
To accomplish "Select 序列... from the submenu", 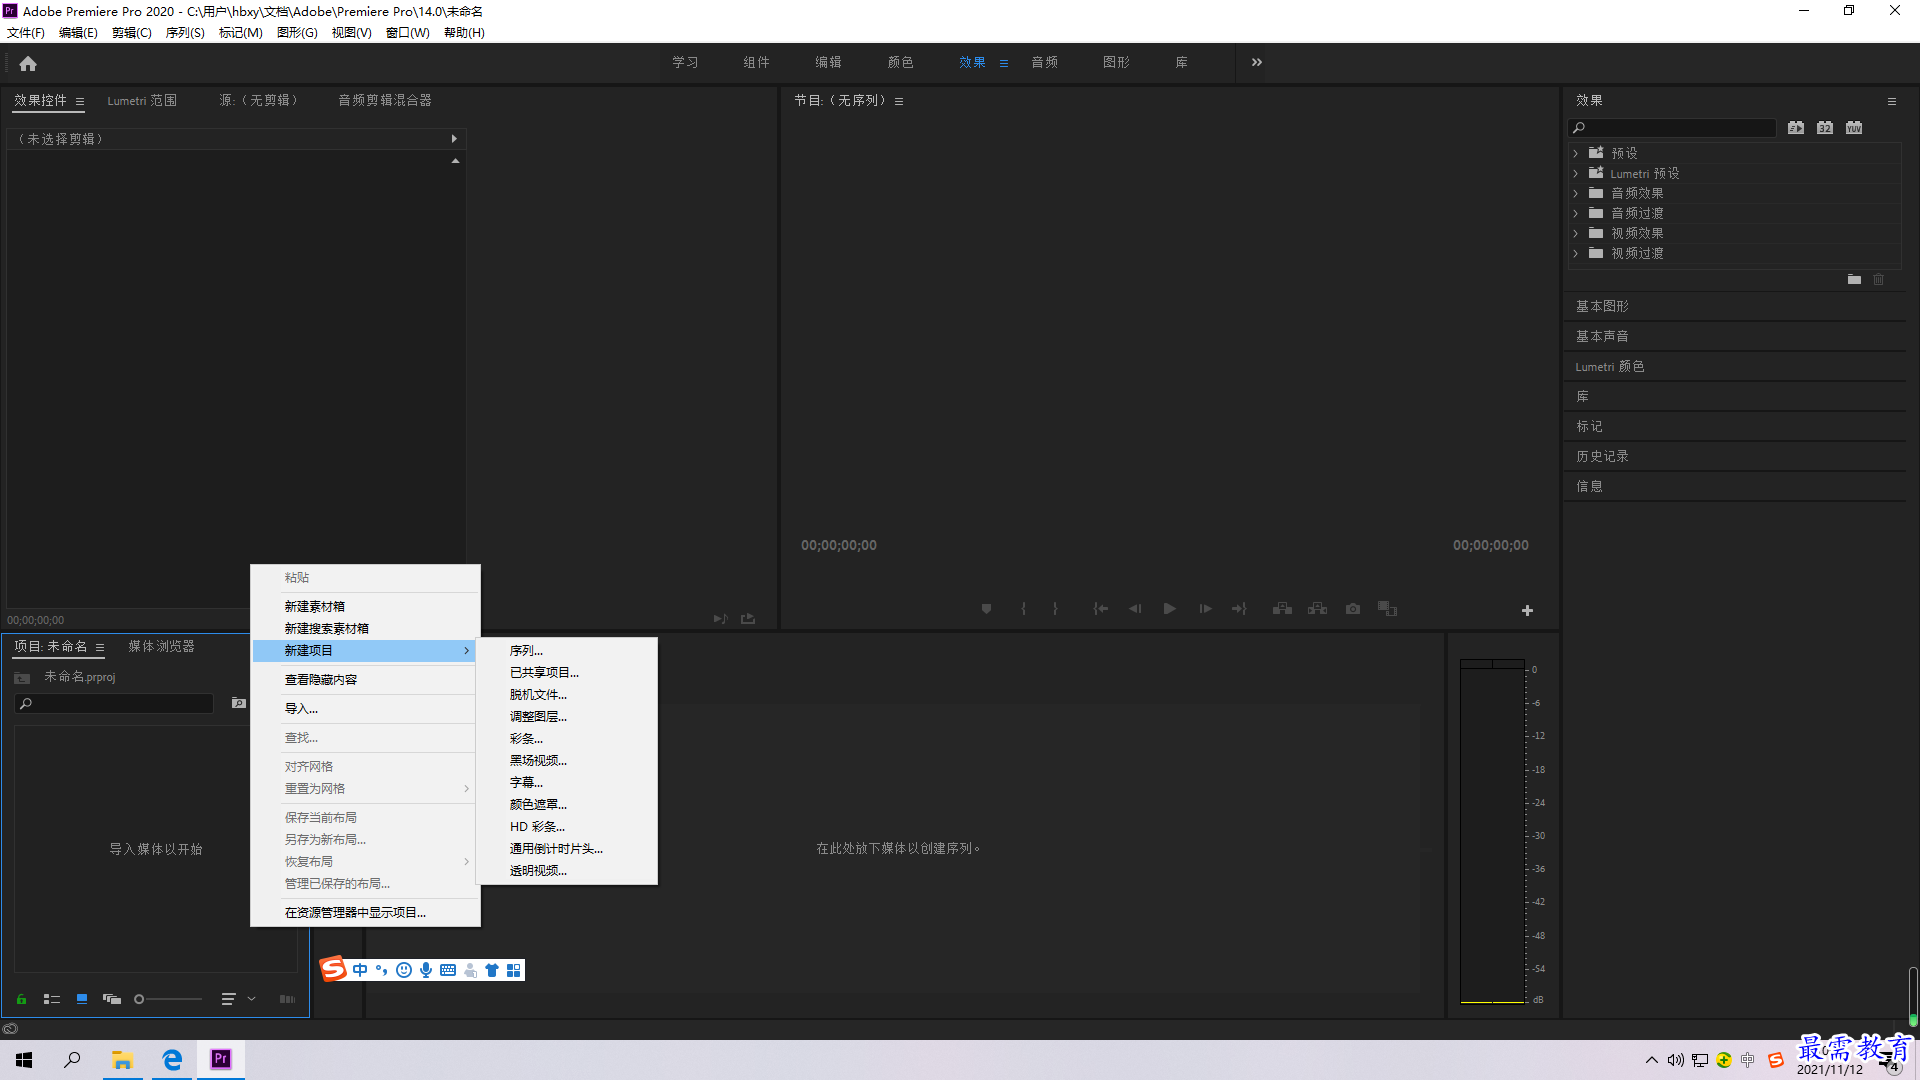I will (x=526, y=651).
